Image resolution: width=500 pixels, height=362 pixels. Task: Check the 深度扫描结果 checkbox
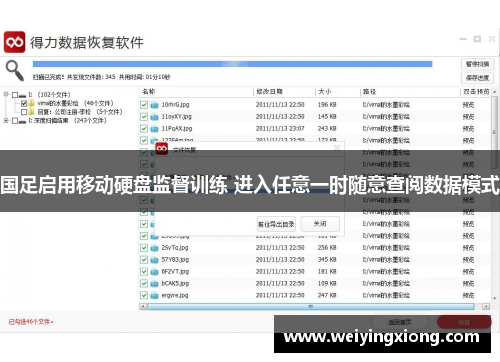tap(15, 121)
